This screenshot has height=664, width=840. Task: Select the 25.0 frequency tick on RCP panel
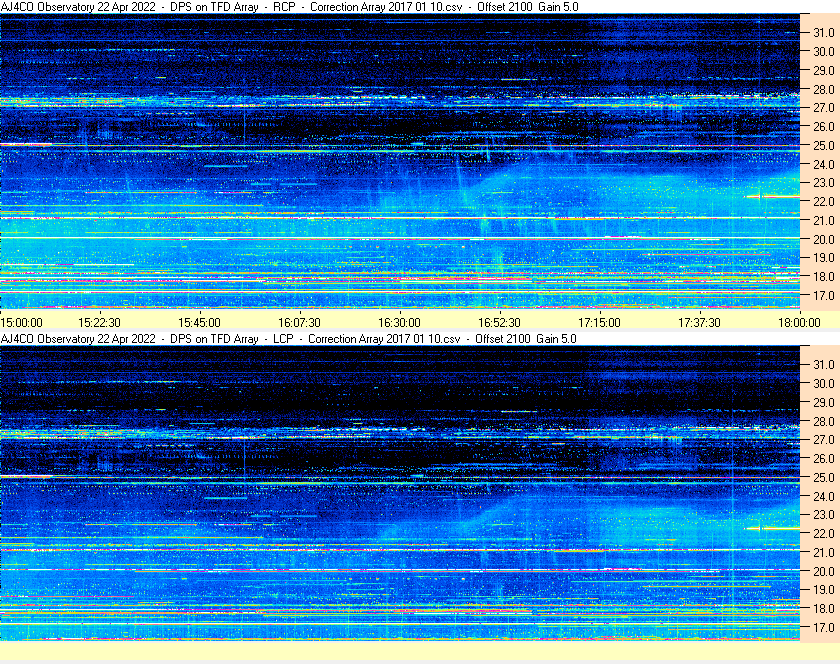pyautogui.click(x=822, y=146)
